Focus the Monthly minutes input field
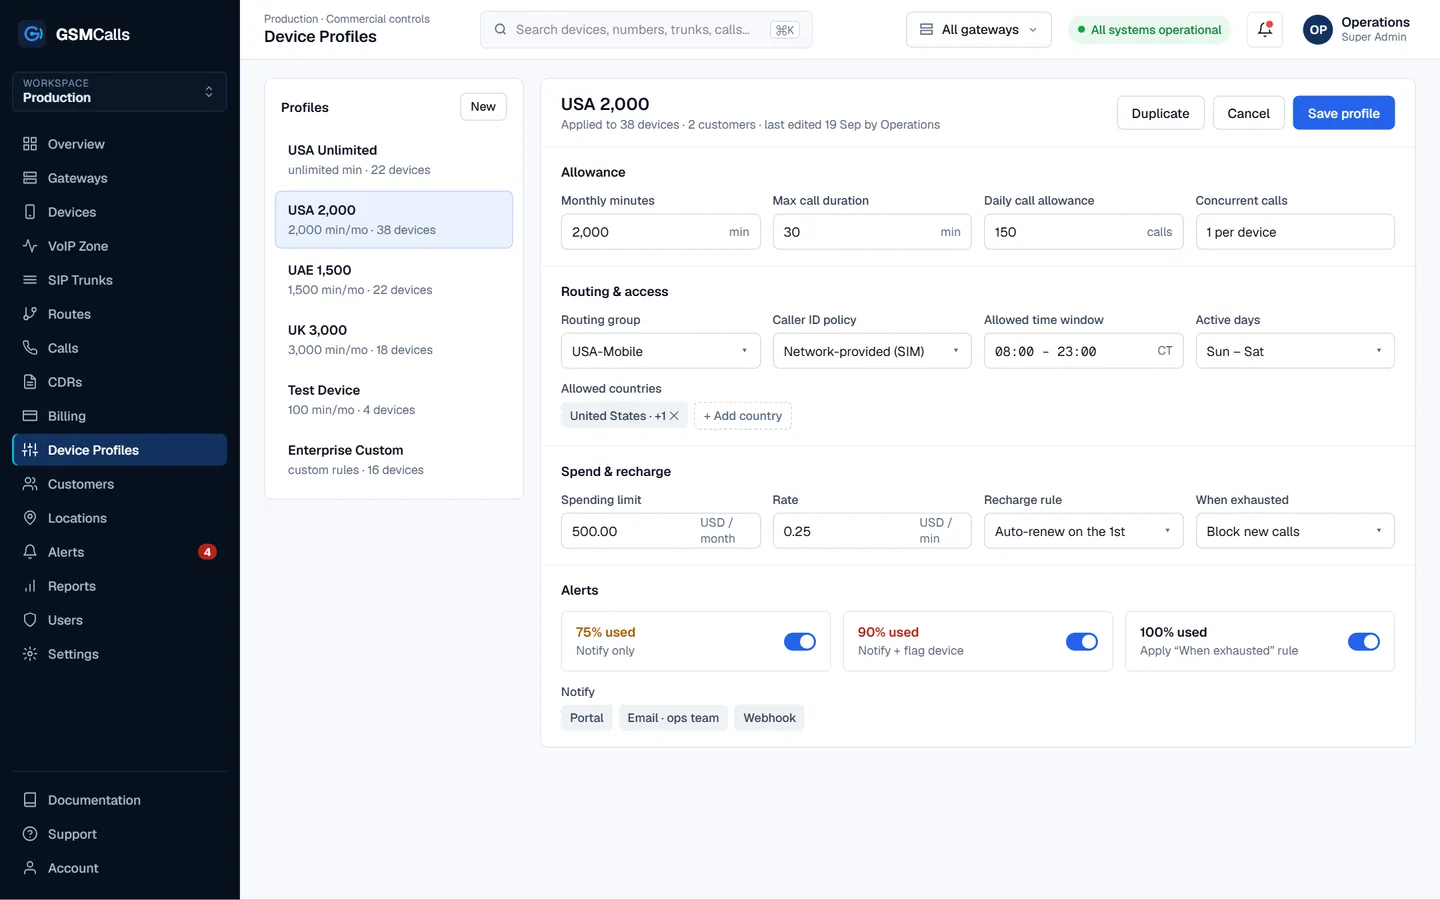The image size is (1440, 900). tap(661, 232)
